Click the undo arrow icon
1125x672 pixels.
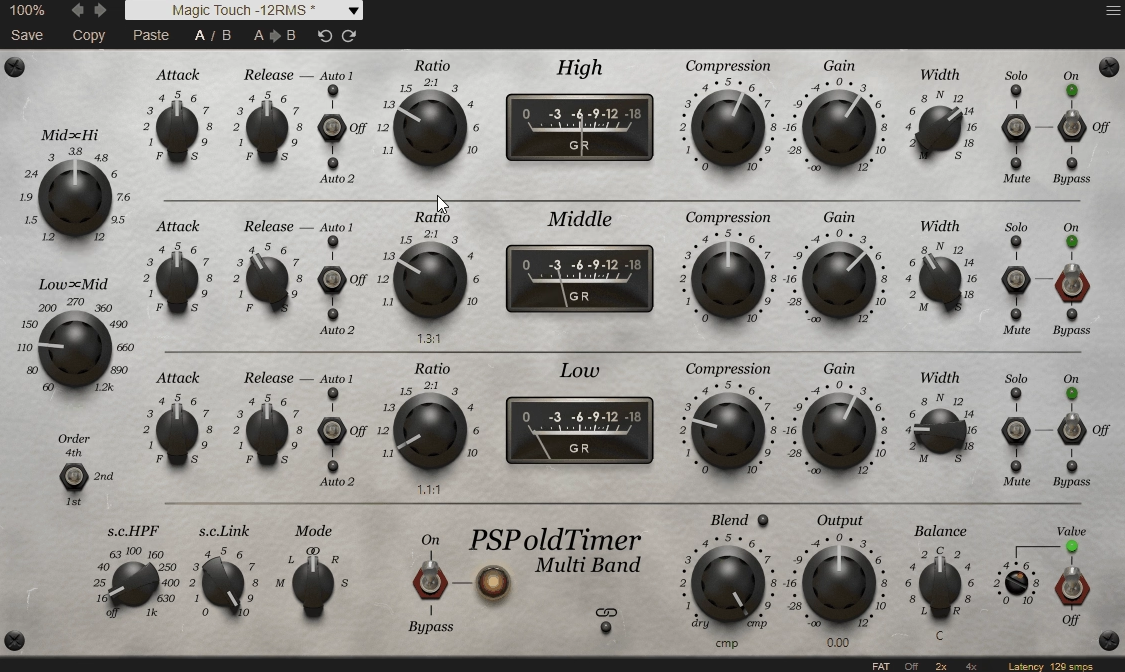pos(324,36)
